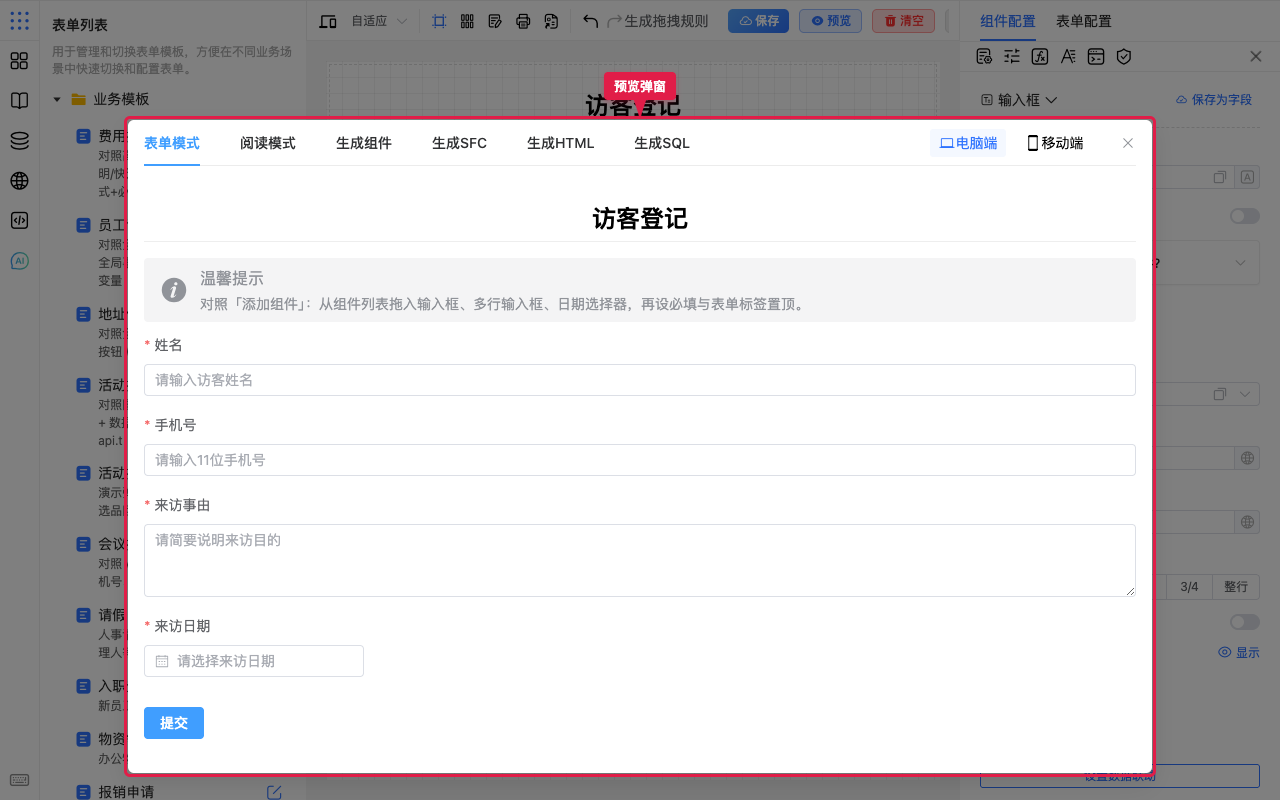
Task: Open the 生成HTML tab
Action: coord(561,143)
